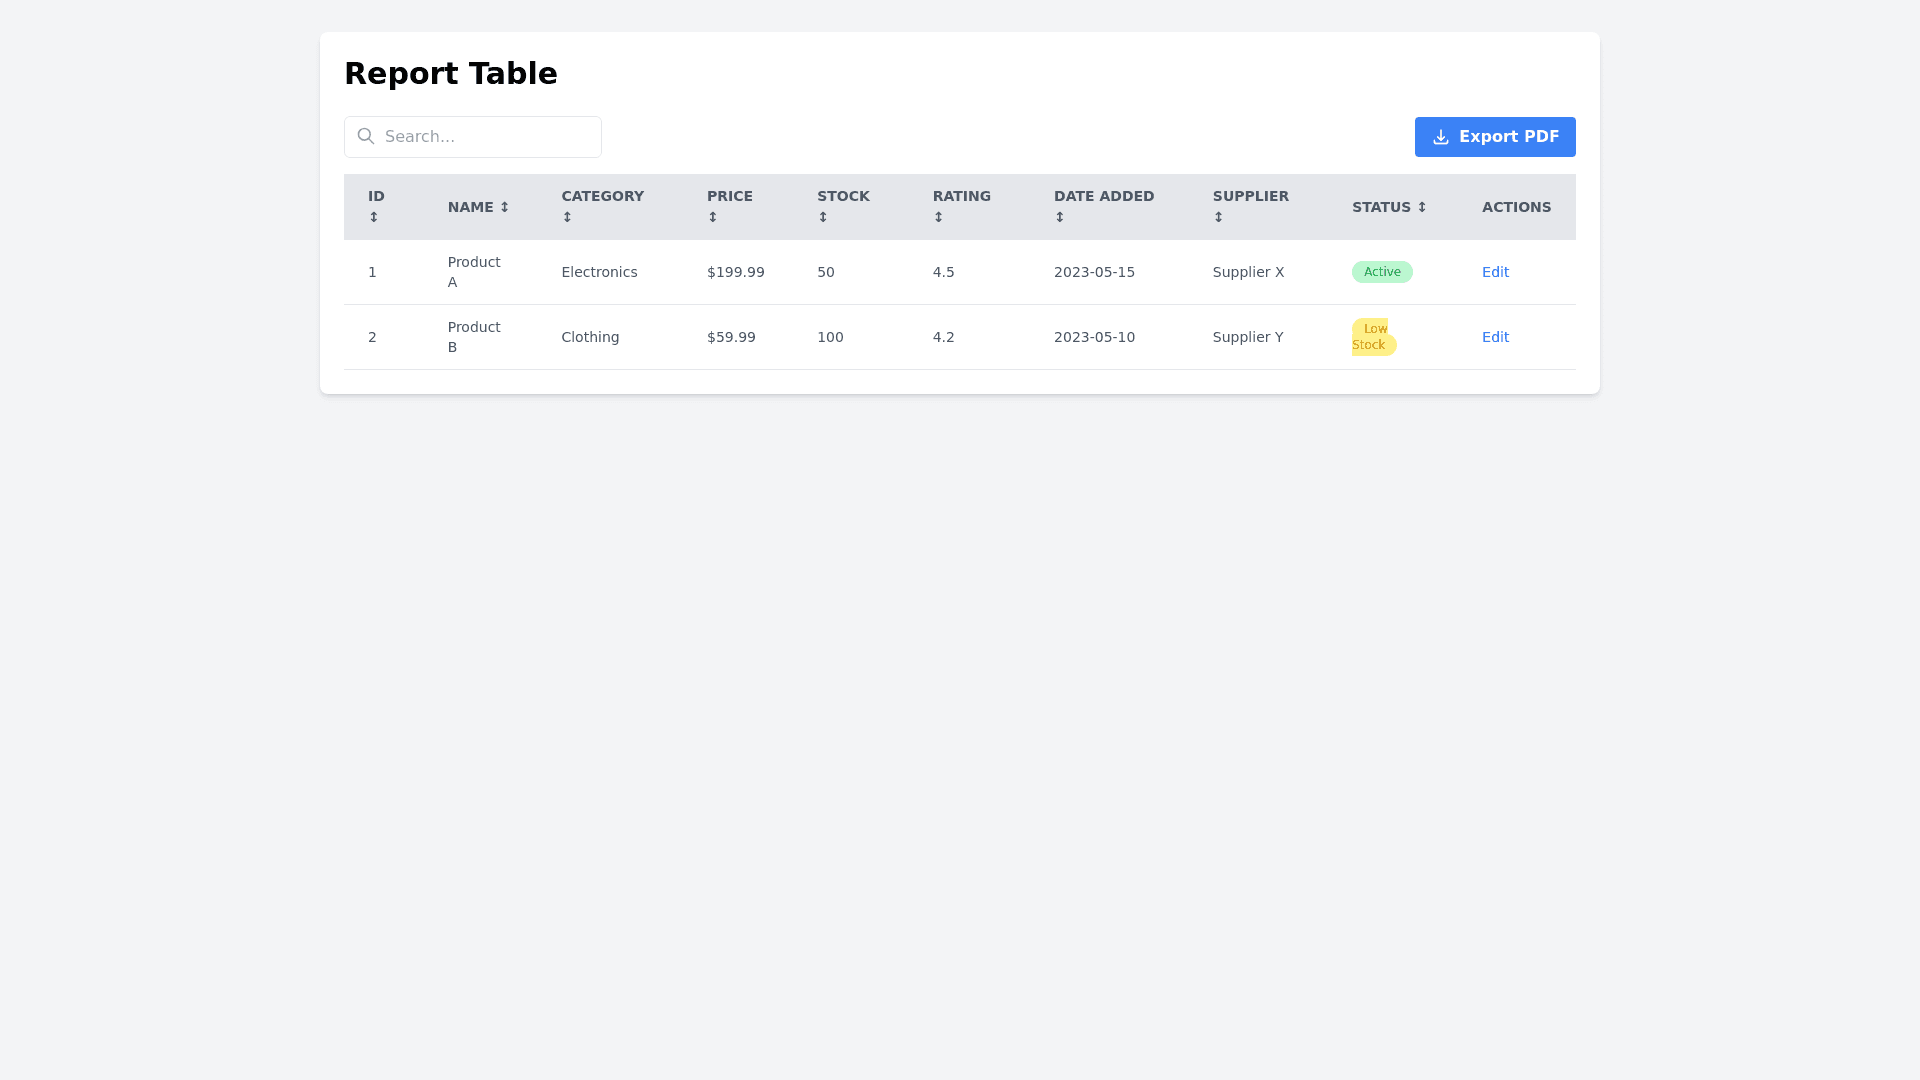Sort table by DATE ADDED column
The image size is (1920, 1080).
click(1103, 197)
